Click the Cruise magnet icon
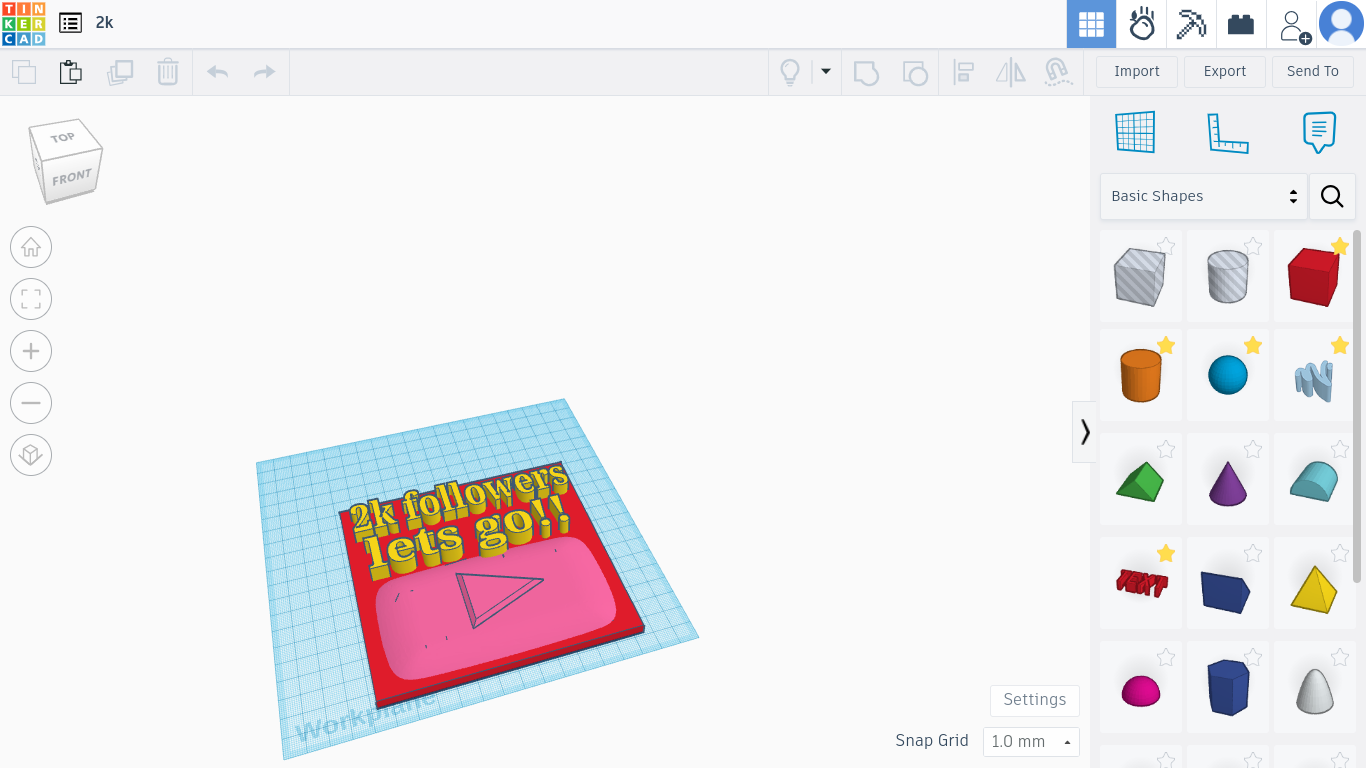The width and height of the screenshot is (1366, 768). pos(1058,72)
